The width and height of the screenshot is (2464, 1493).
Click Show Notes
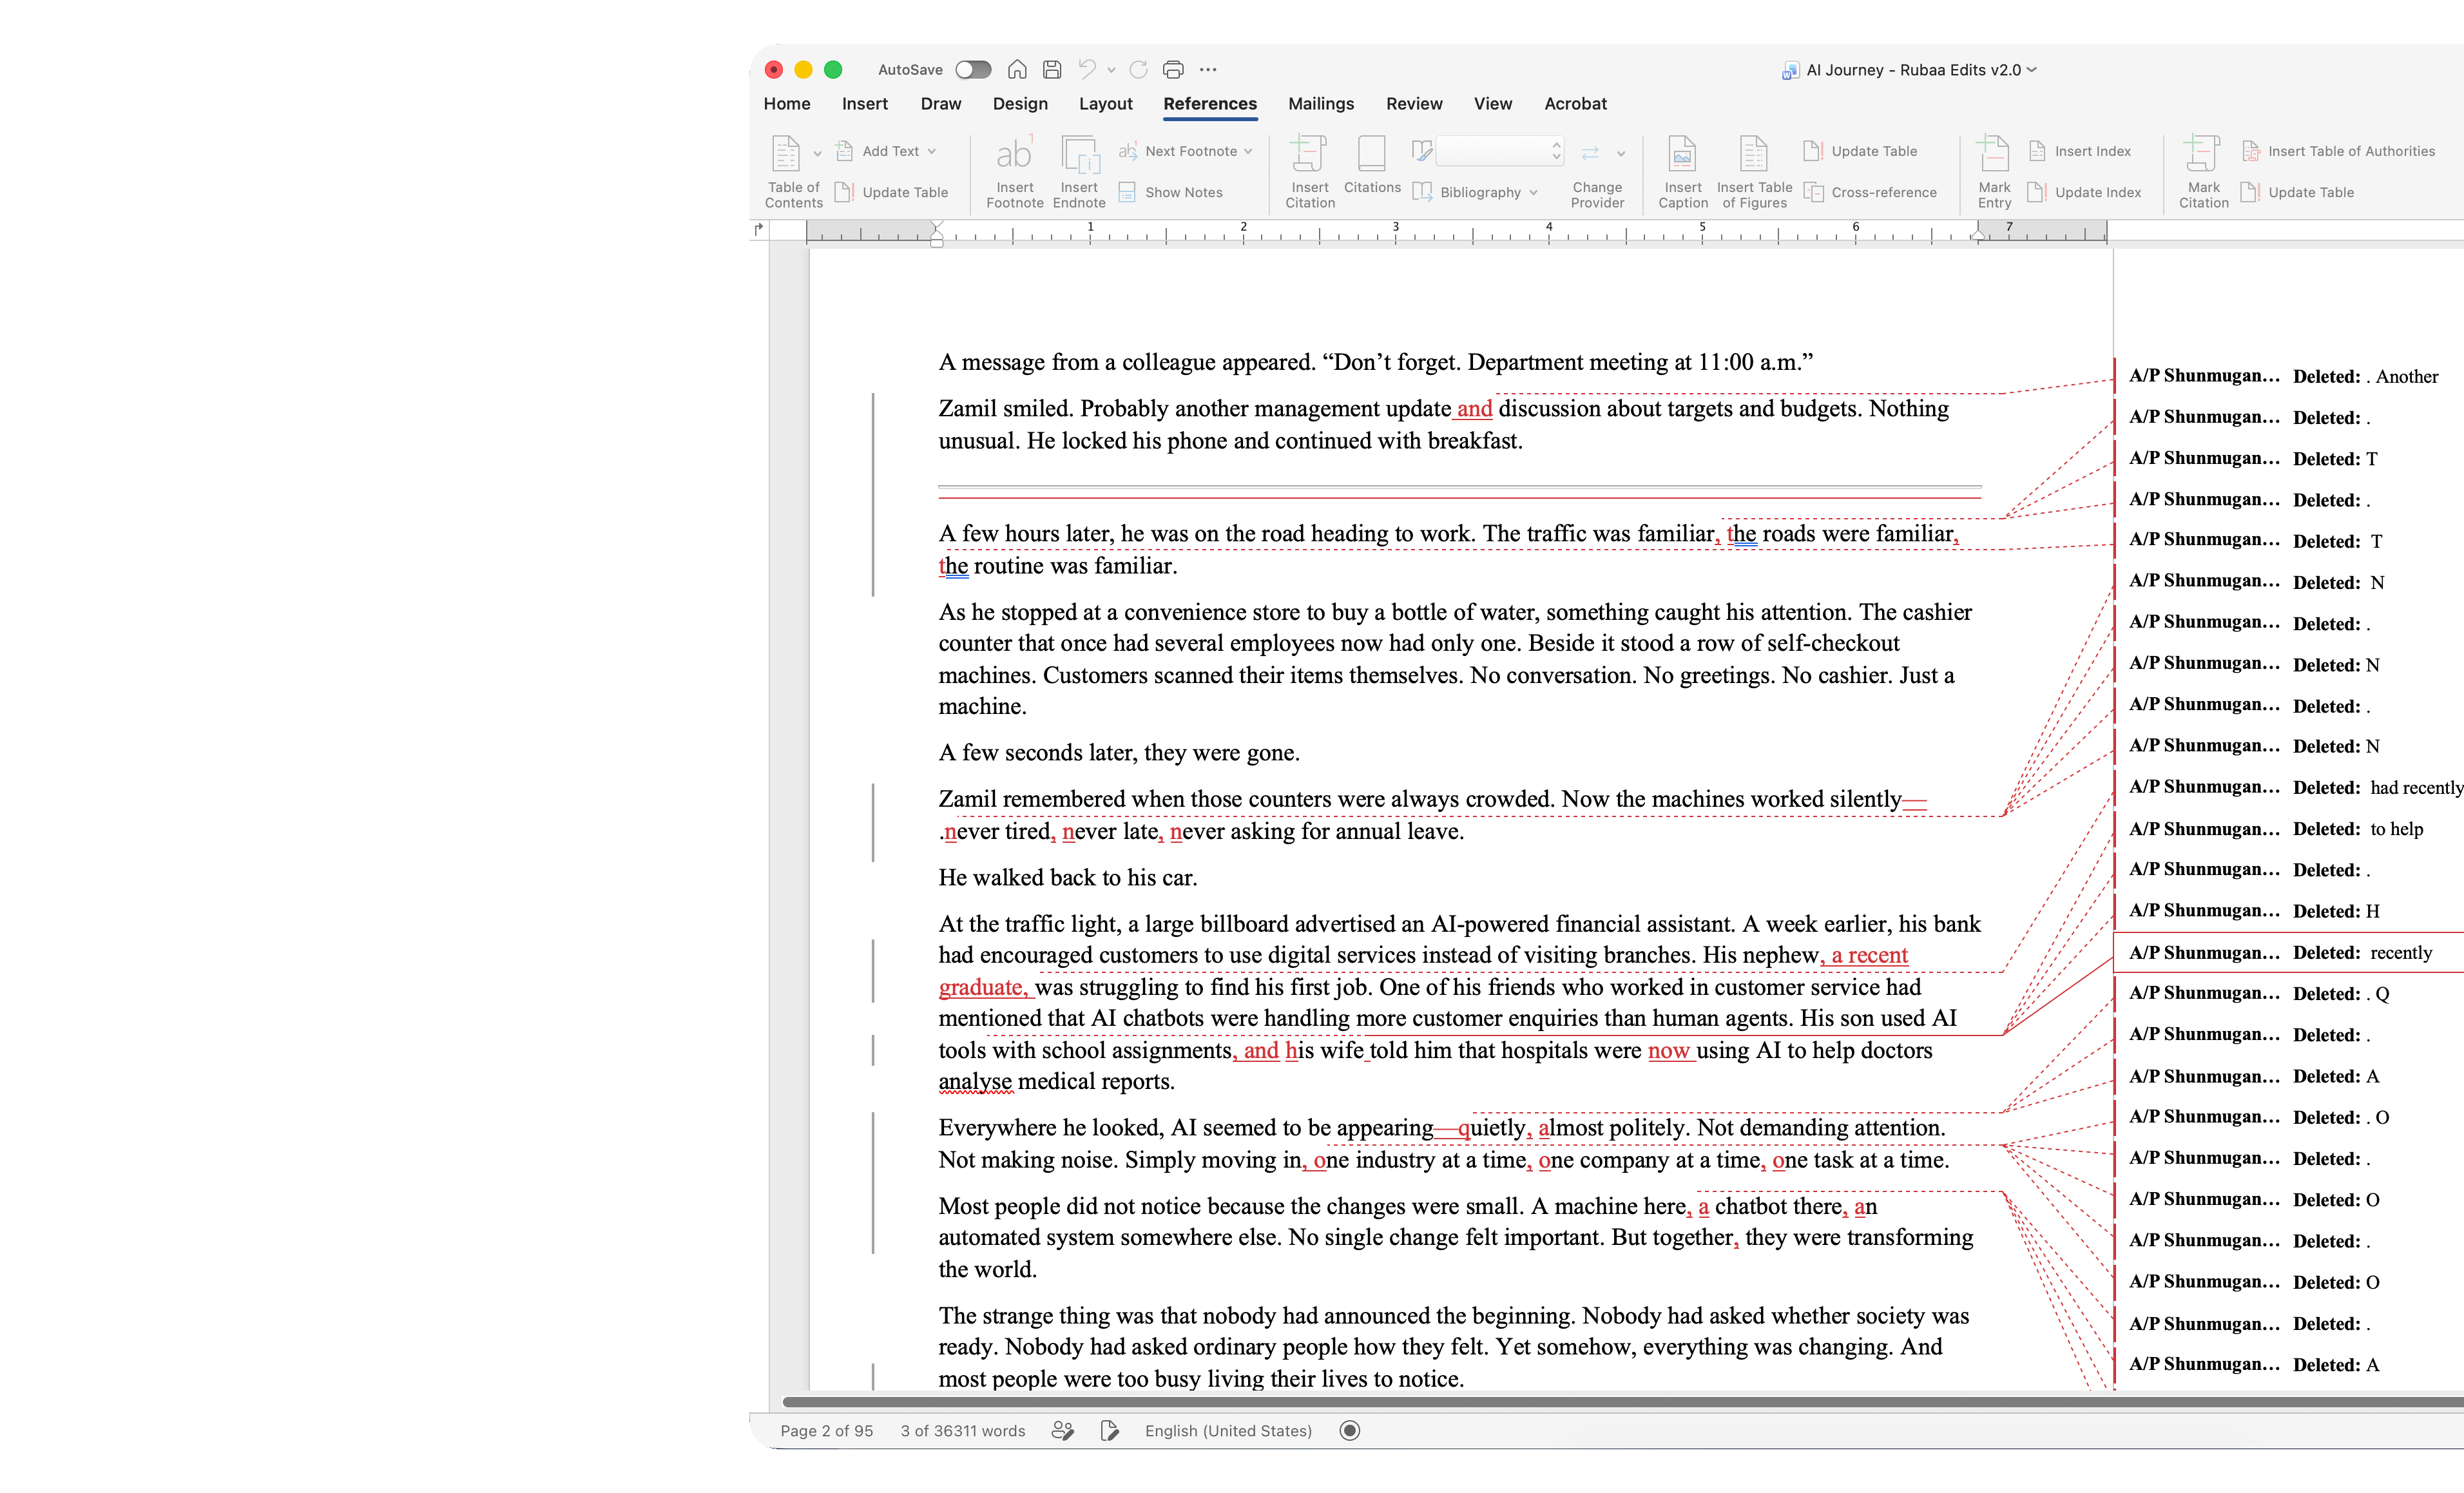(x=1171, y=192)
